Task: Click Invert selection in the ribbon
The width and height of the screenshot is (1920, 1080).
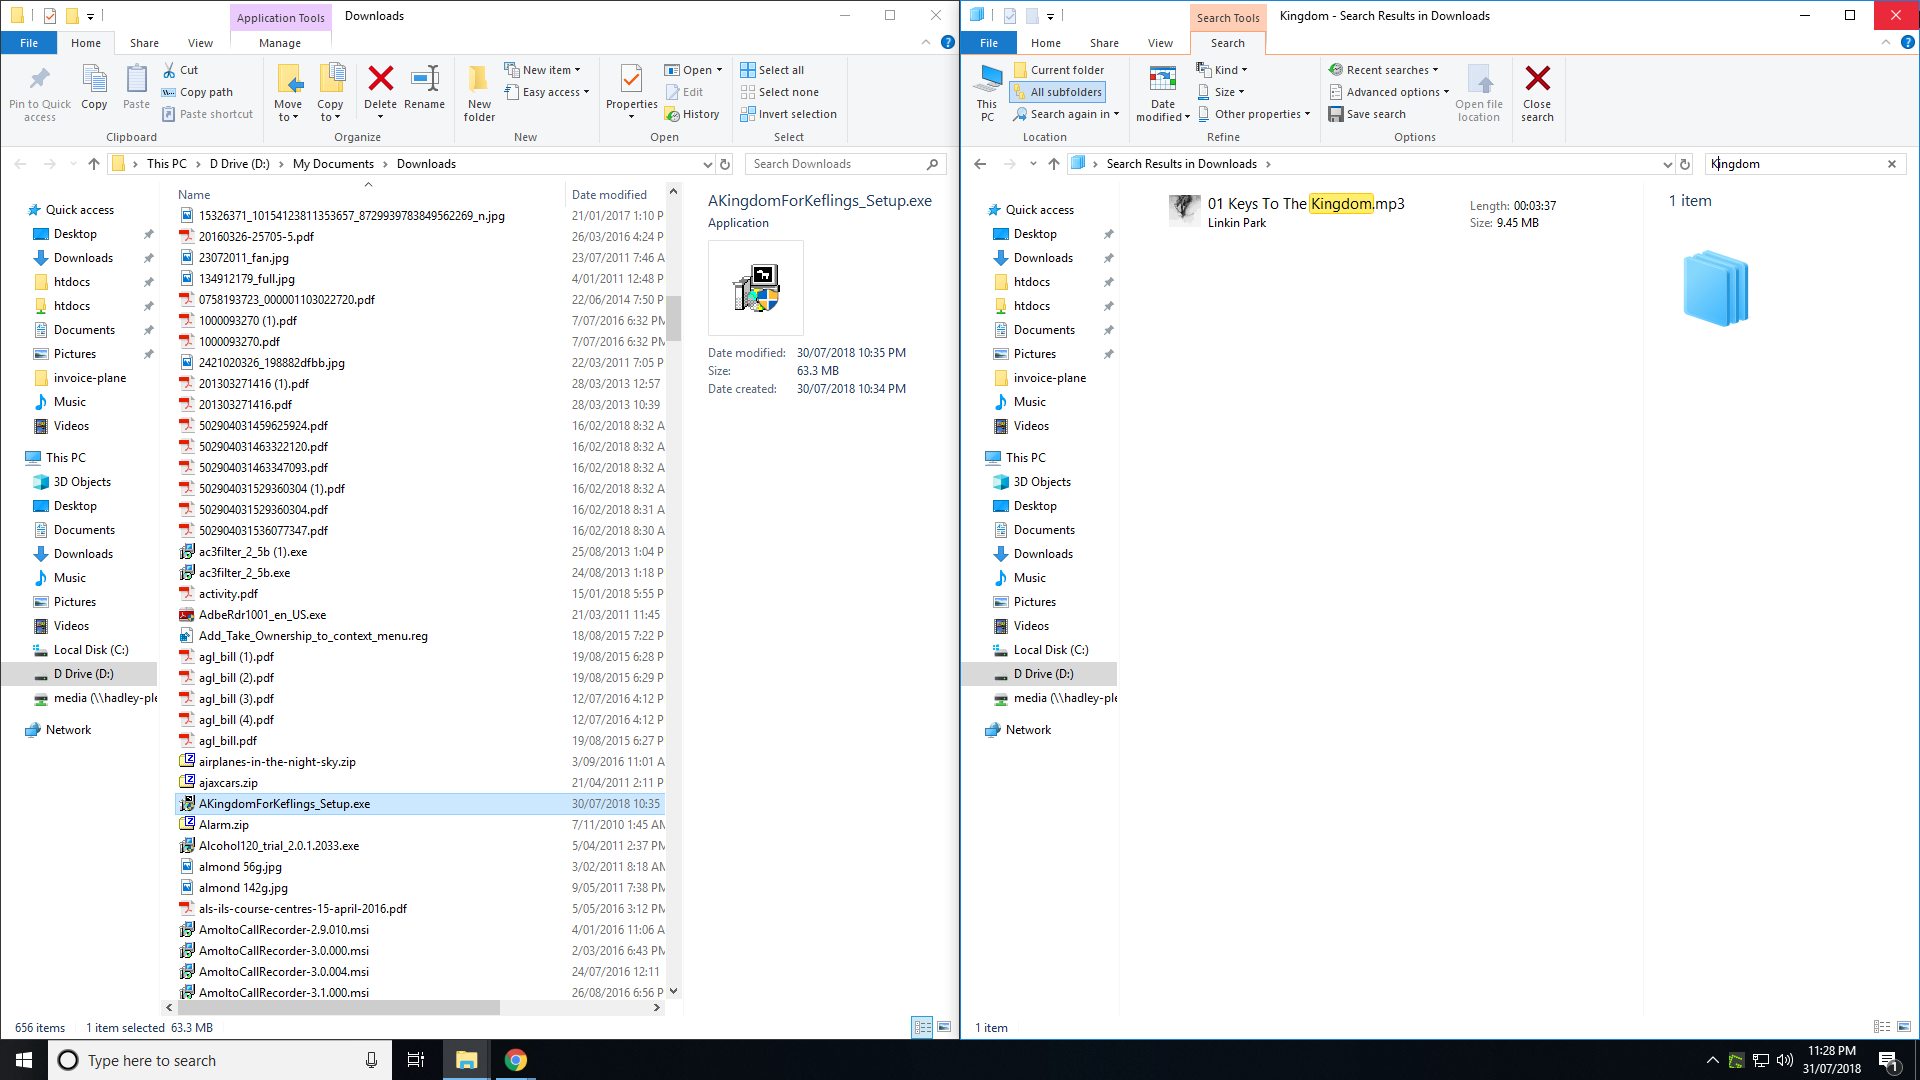Action: tap(788, 114)
